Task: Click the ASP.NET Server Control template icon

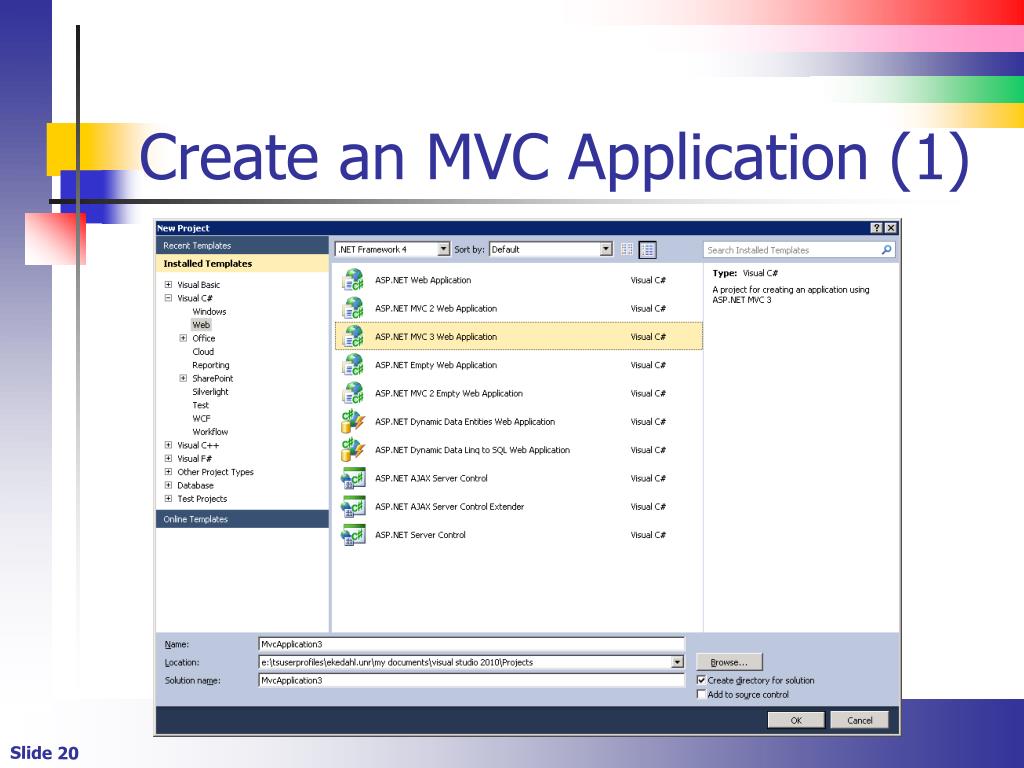Action: tap(353, 535)
